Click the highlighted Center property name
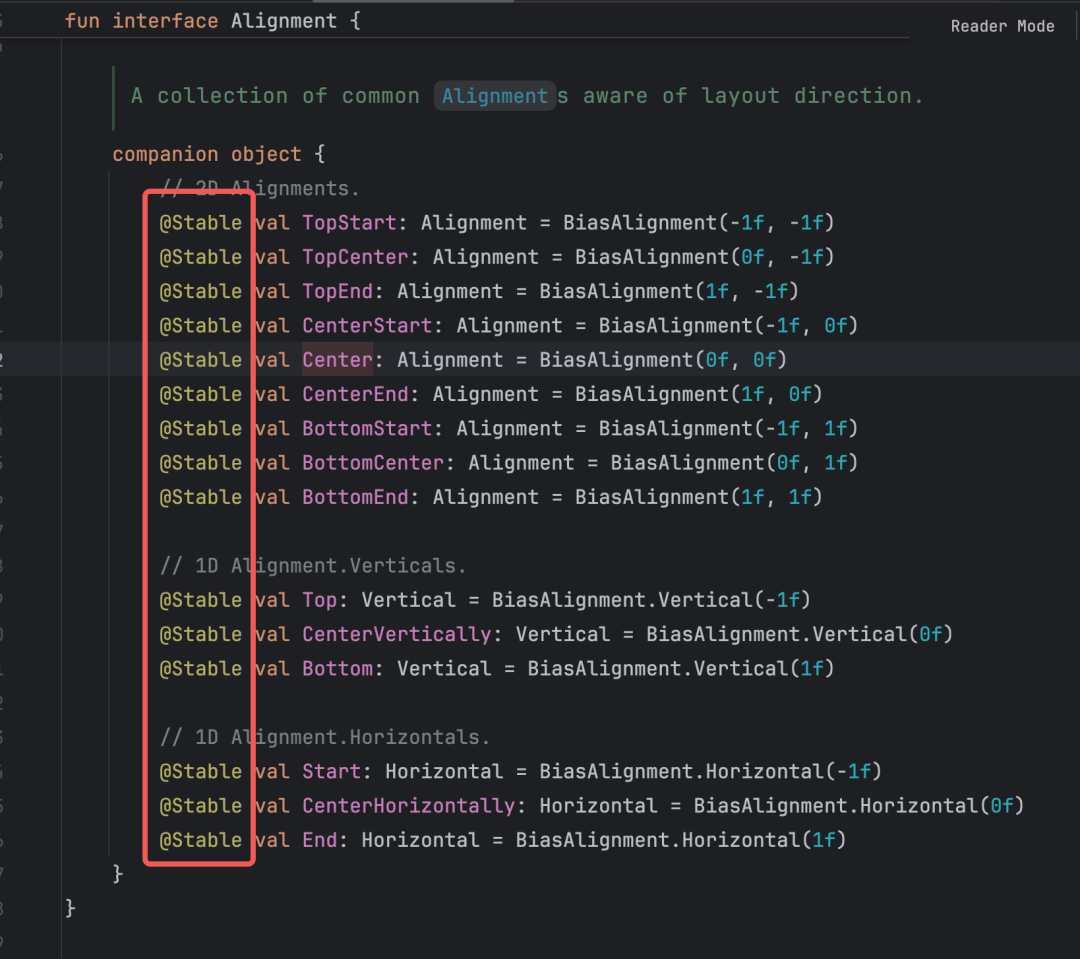Screen dimensions: 1080x959 [x=338, y=360]
